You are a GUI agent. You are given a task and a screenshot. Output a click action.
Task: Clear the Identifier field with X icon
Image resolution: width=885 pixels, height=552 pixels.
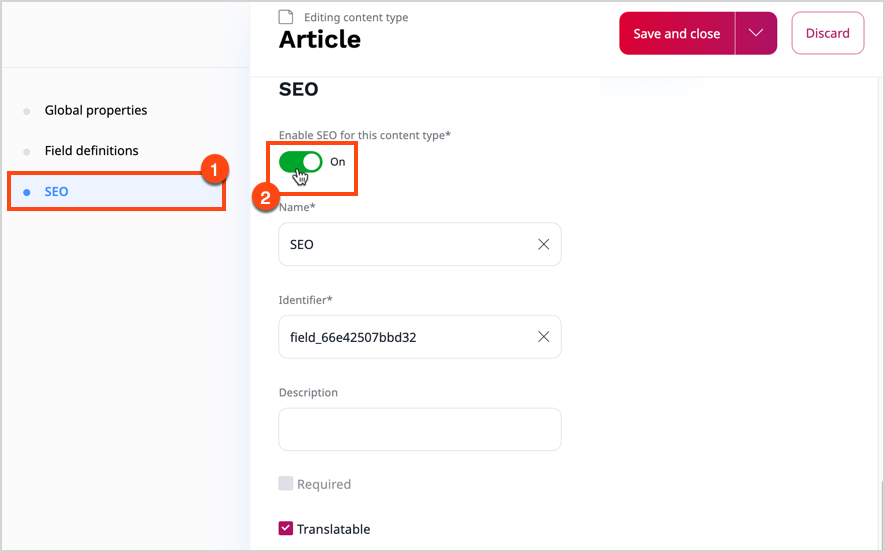(x=543, y=337)
